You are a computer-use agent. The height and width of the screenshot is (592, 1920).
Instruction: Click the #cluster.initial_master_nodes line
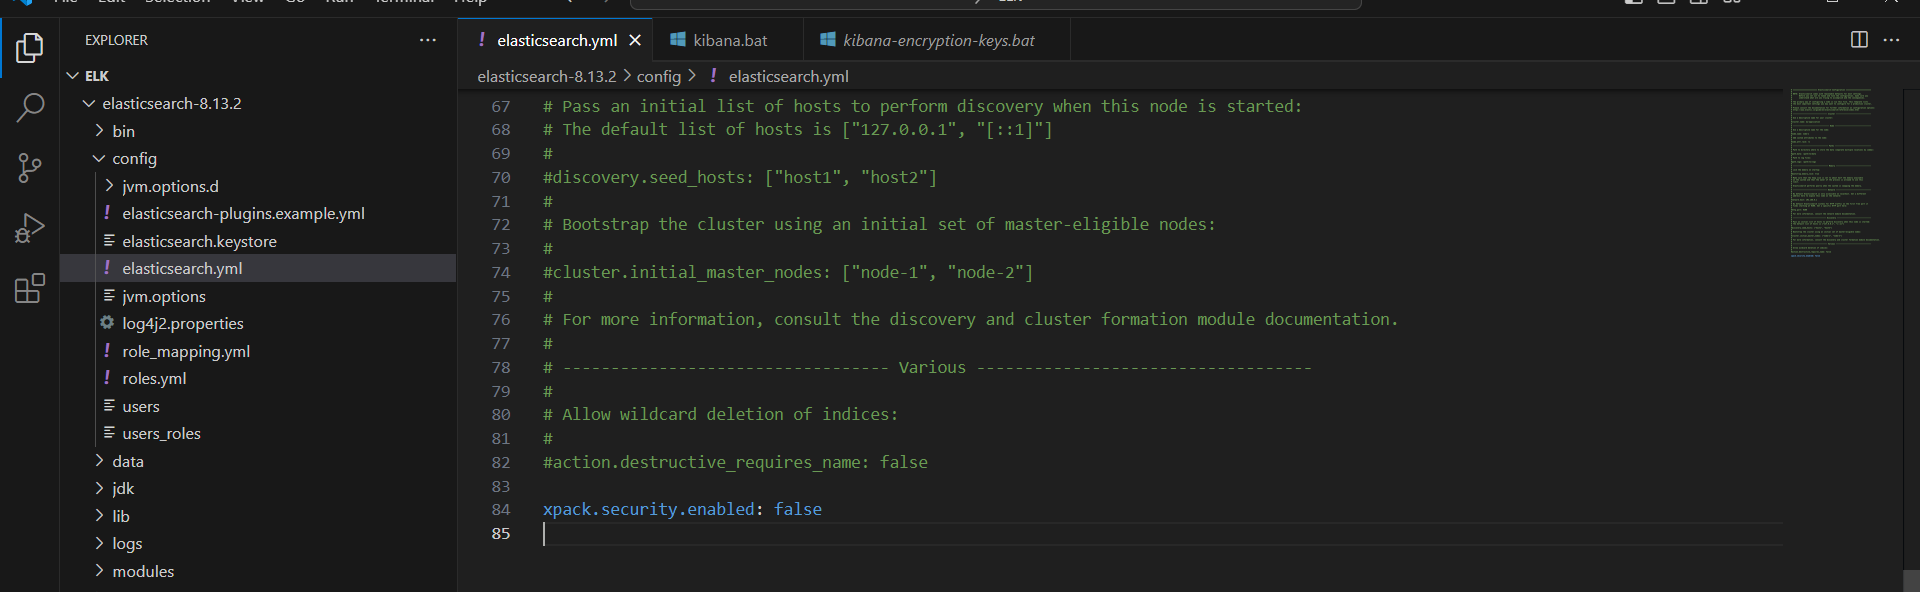coord(788,272)
